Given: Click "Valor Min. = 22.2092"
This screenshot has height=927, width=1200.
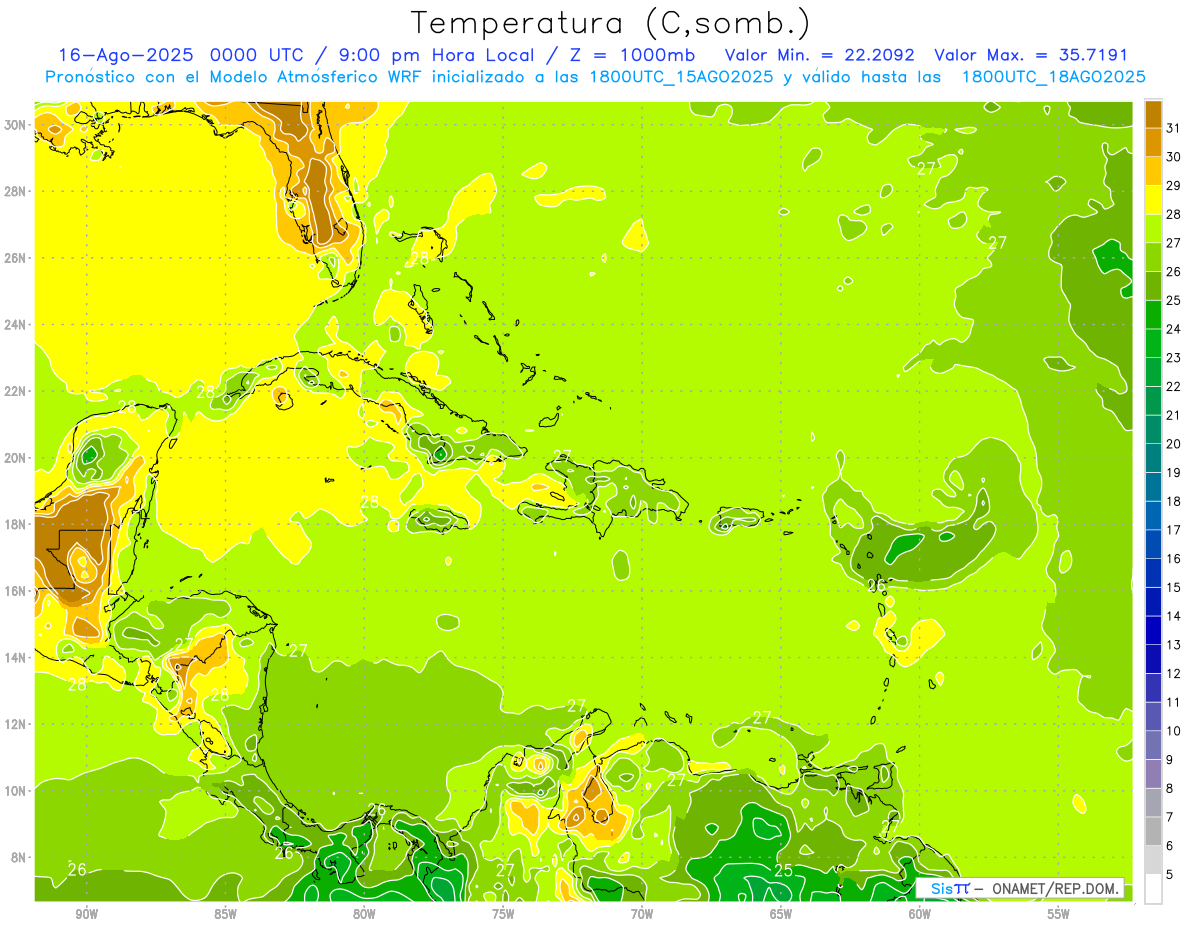Looking at the screenshot, I should click(821, 55).
